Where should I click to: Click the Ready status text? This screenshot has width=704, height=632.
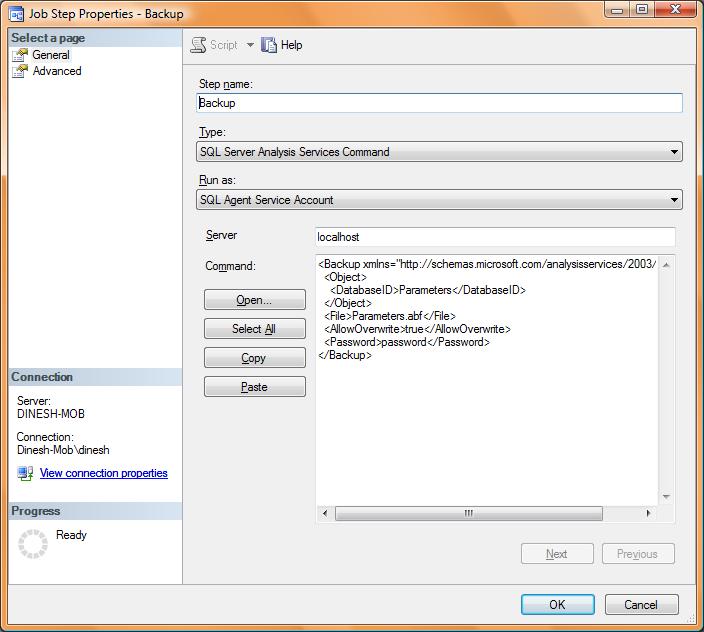[71, 535]
